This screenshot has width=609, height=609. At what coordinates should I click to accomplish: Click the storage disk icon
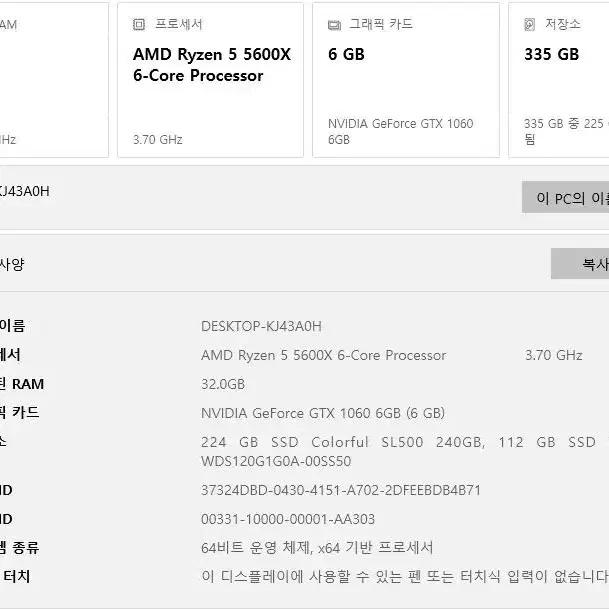pos(529,24)
